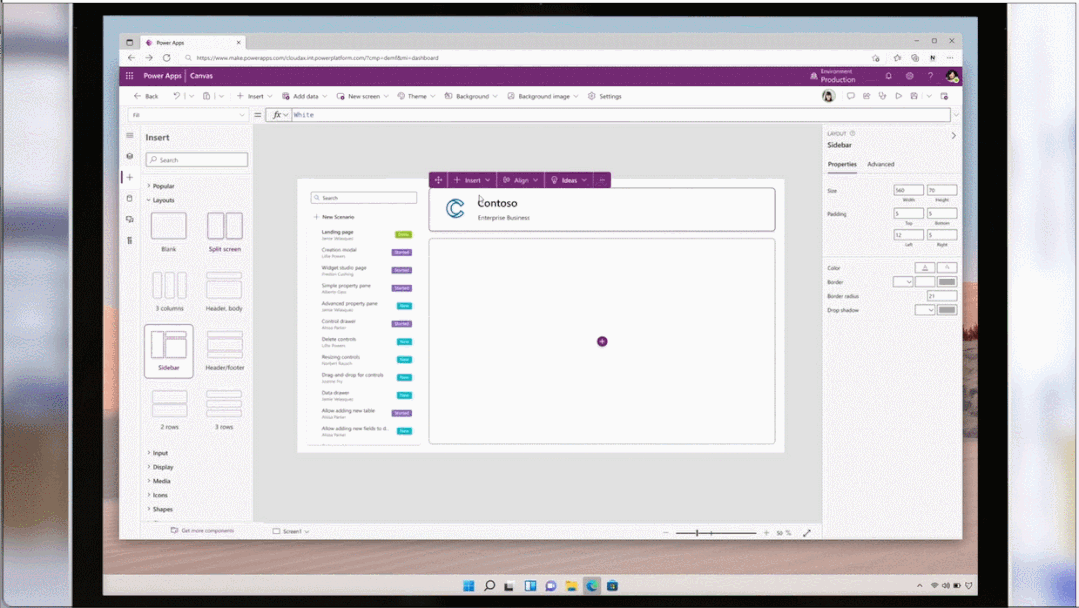
Task: Click the zoom slider in status bar
Action: (716, 533)
